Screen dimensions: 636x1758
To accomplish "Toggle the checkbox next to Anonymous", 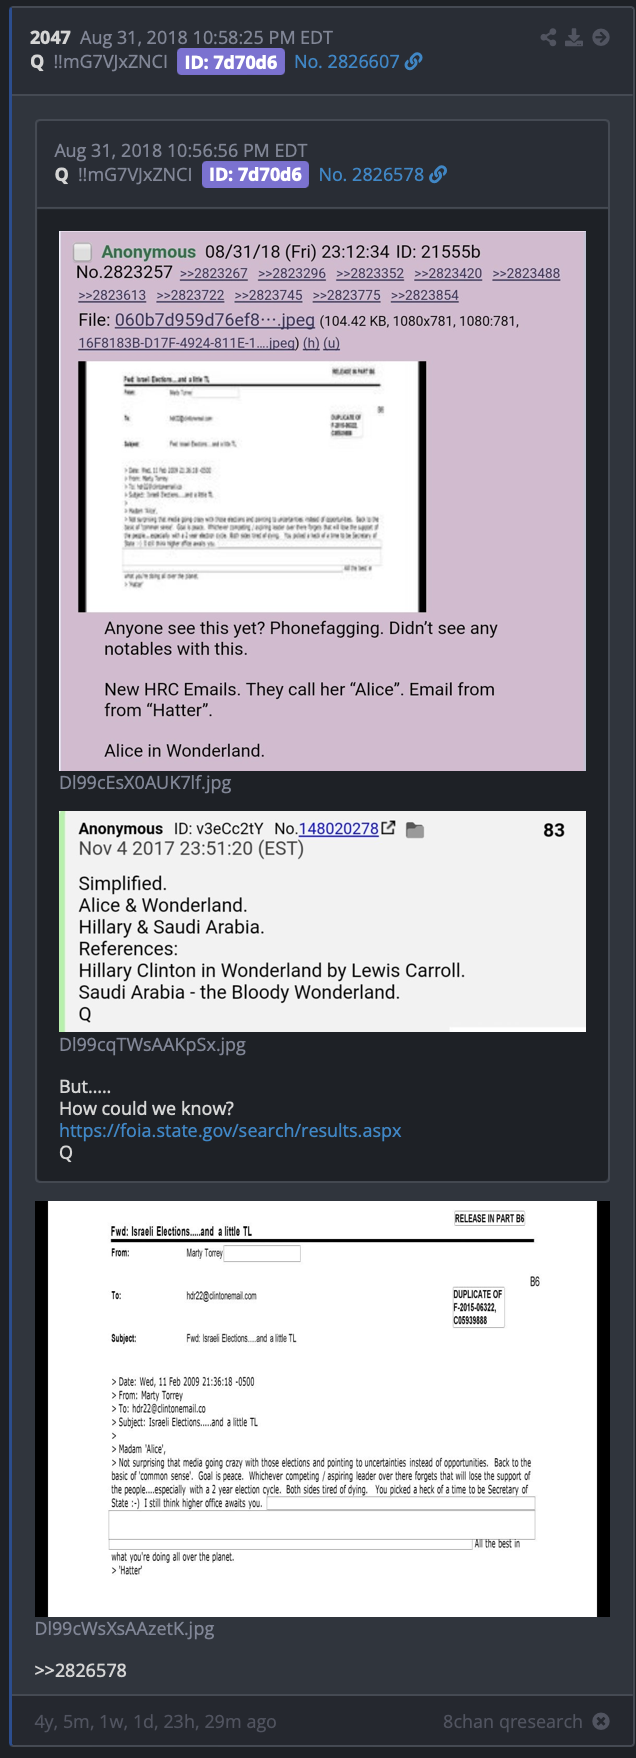I will click(83, 252).
